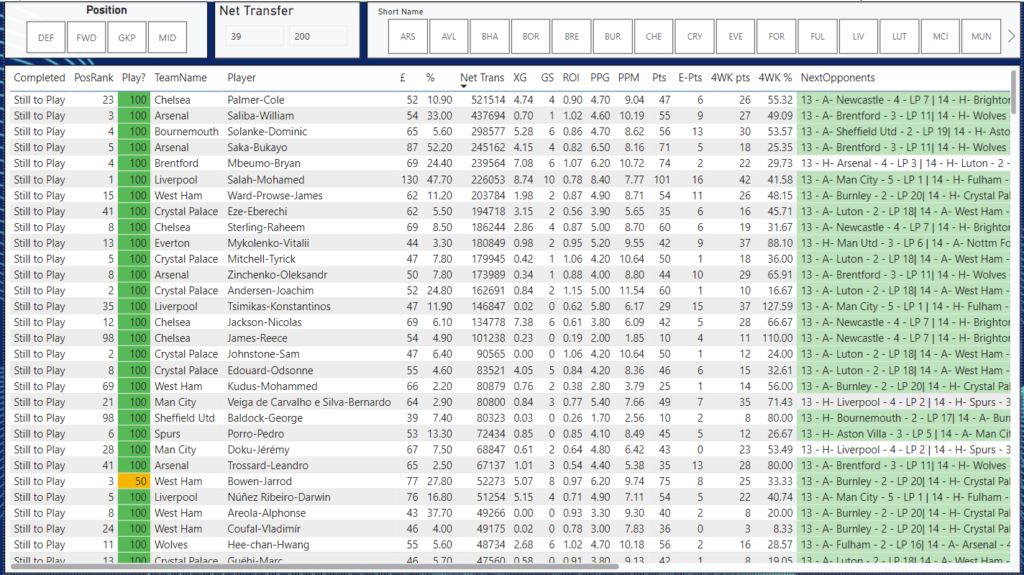
Task: Select the MID position filter
Action: coord(167,37)
